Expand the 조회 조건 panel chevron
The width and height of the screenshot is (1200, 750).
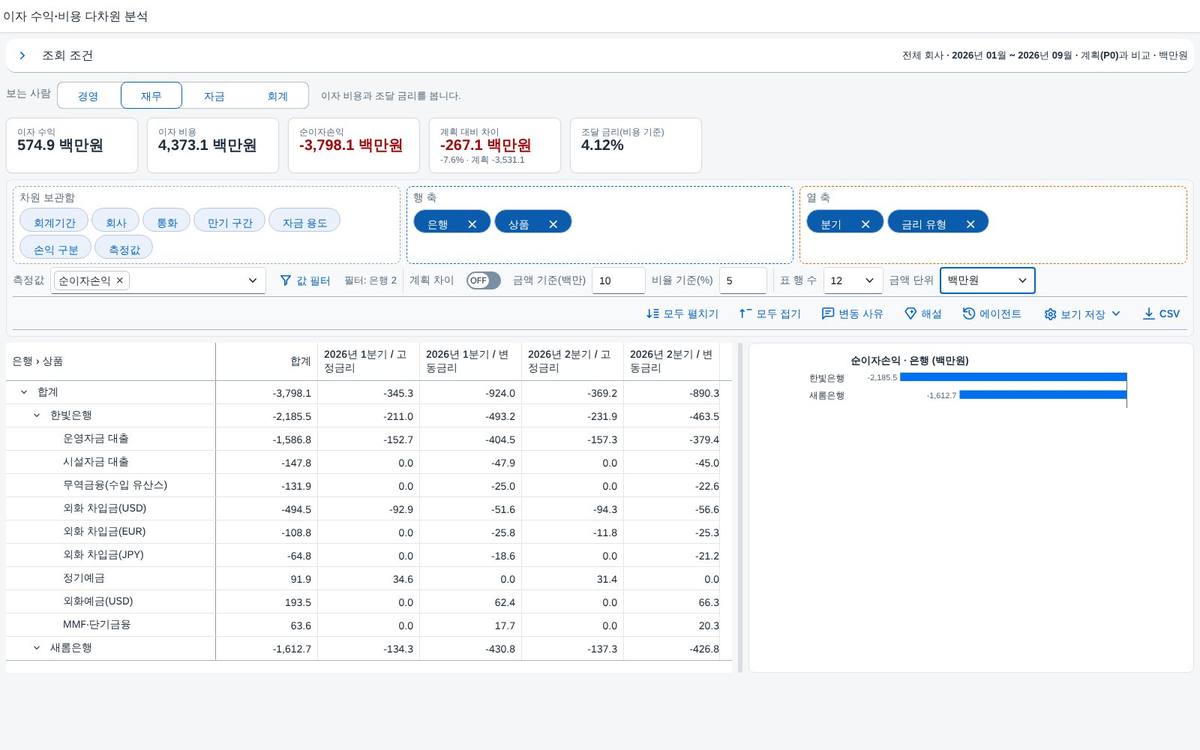click(x=22, y=56)
